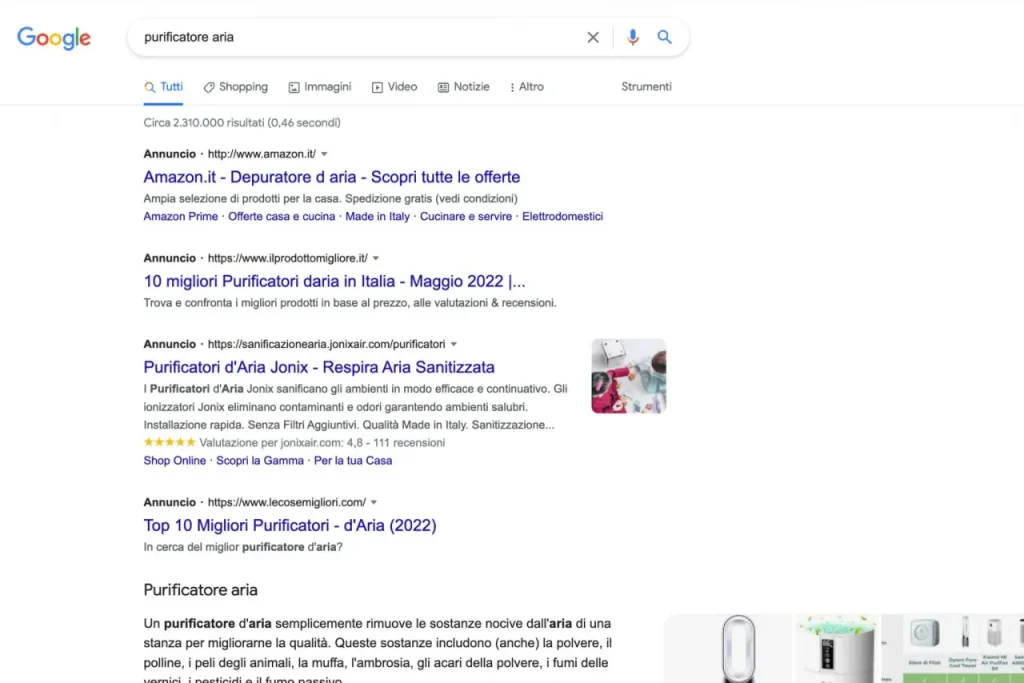Open the Made in Italy sitelink
Viewport: 1024px width, 683px height.
(377, 216)
